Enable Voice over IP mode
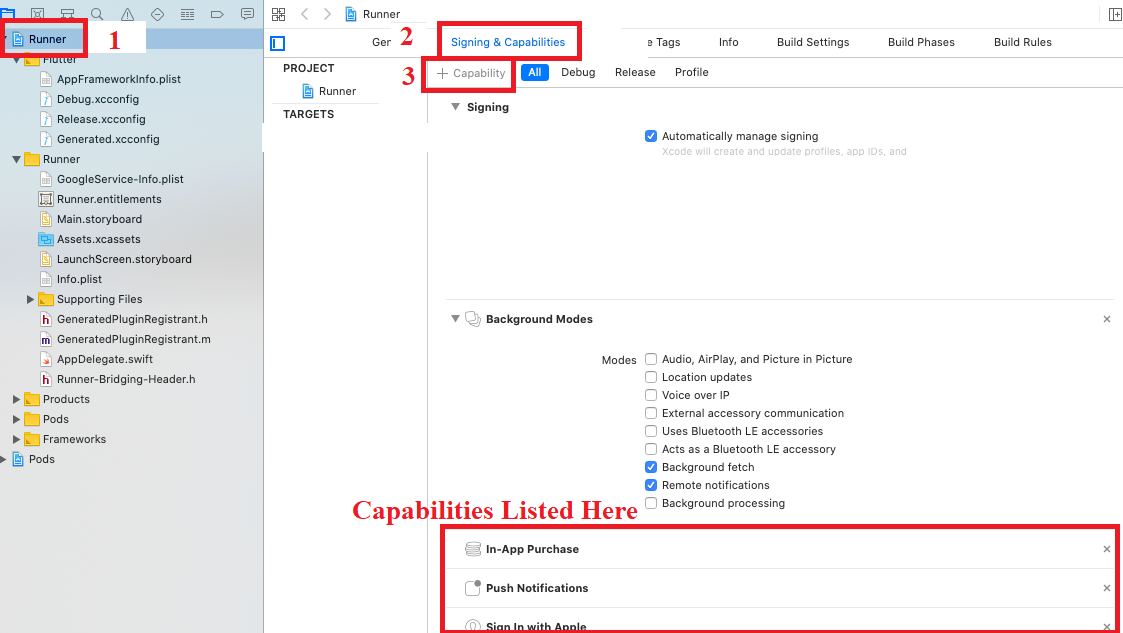 click(x=650, y=395)
